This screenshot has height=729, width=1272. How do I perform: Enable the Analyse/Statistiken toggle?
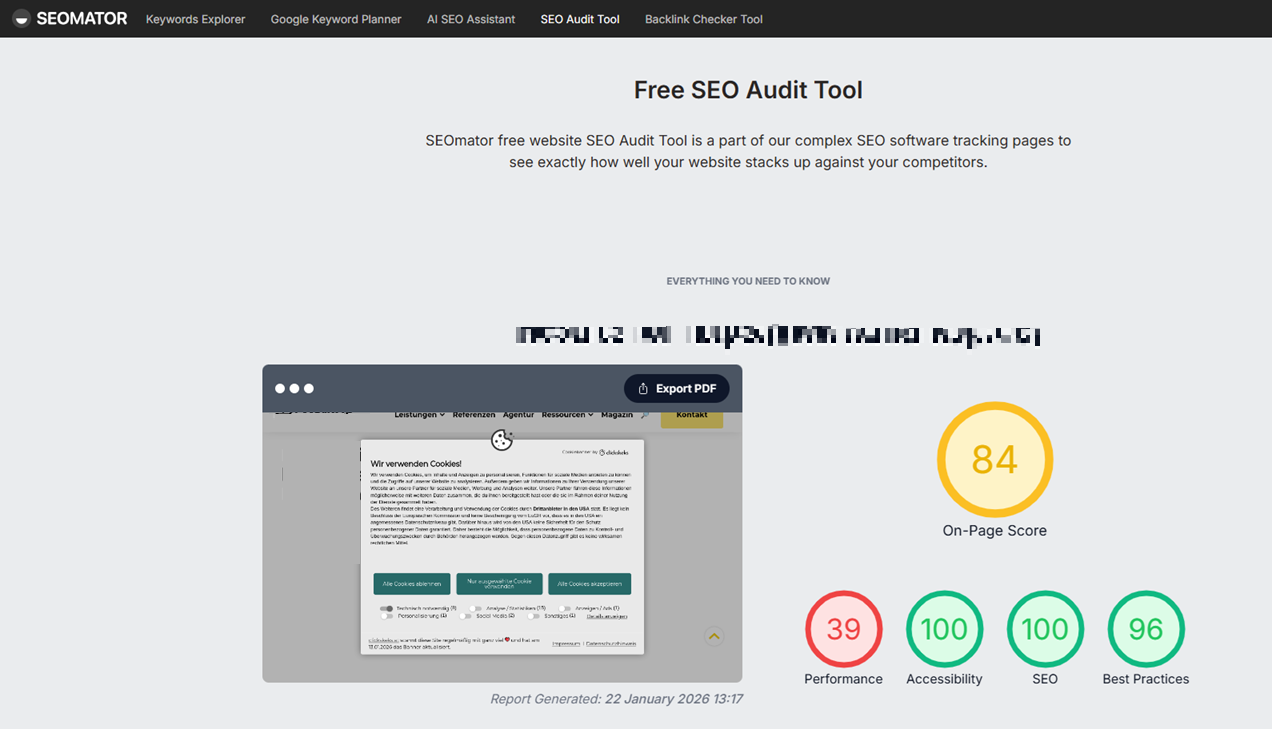click(x=476, y=608)
